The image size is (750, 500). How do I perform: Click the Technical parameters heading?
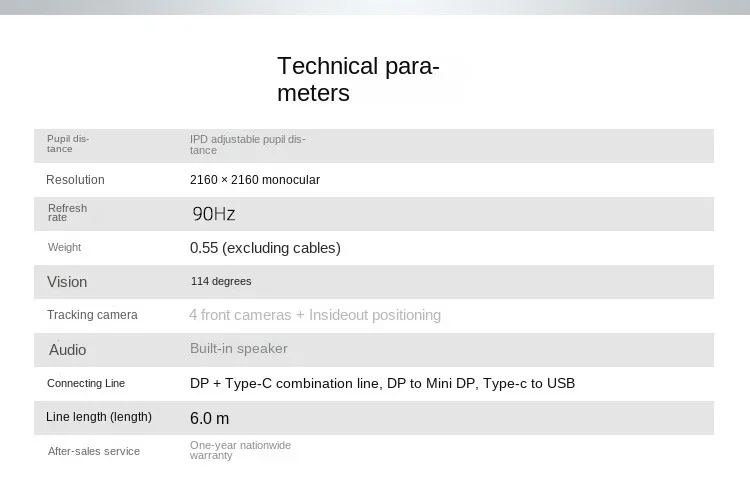coord(358,79)
